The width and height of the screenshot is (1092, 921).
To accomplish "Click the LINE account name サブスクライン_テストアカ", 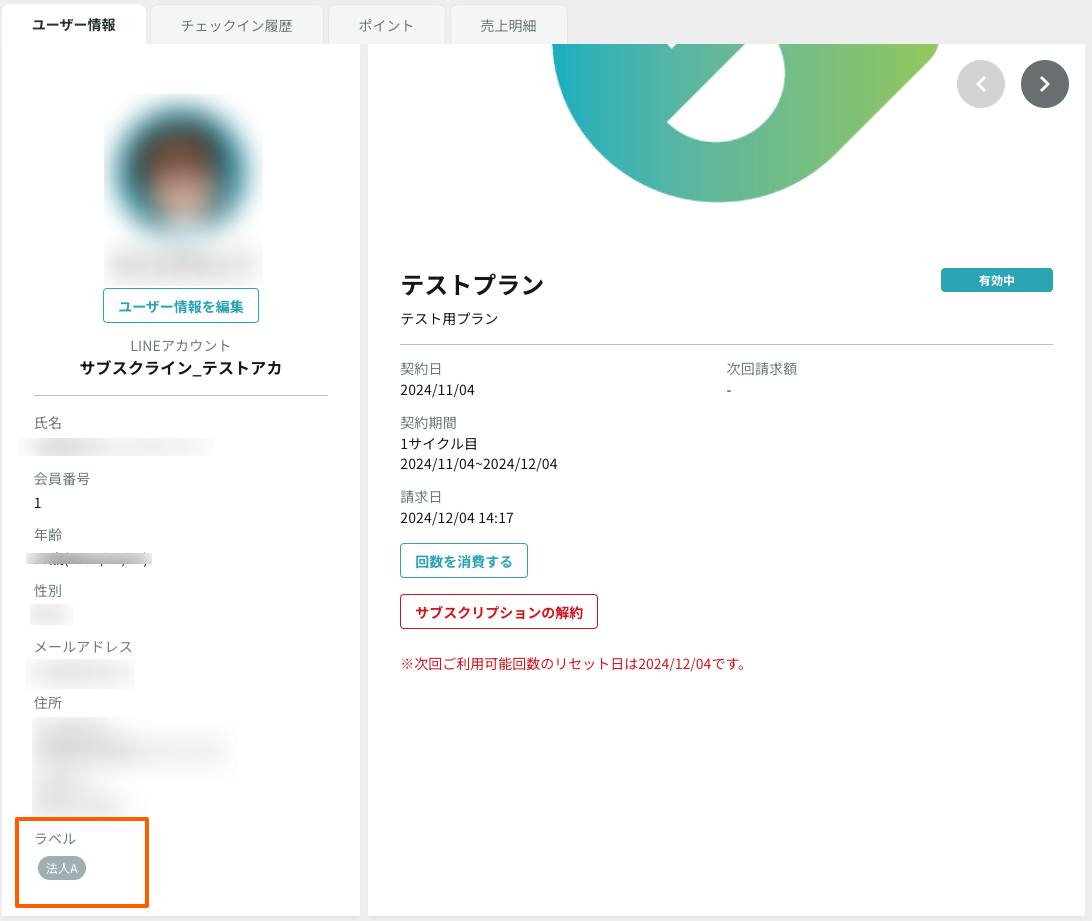I will (x=181, y=368).
